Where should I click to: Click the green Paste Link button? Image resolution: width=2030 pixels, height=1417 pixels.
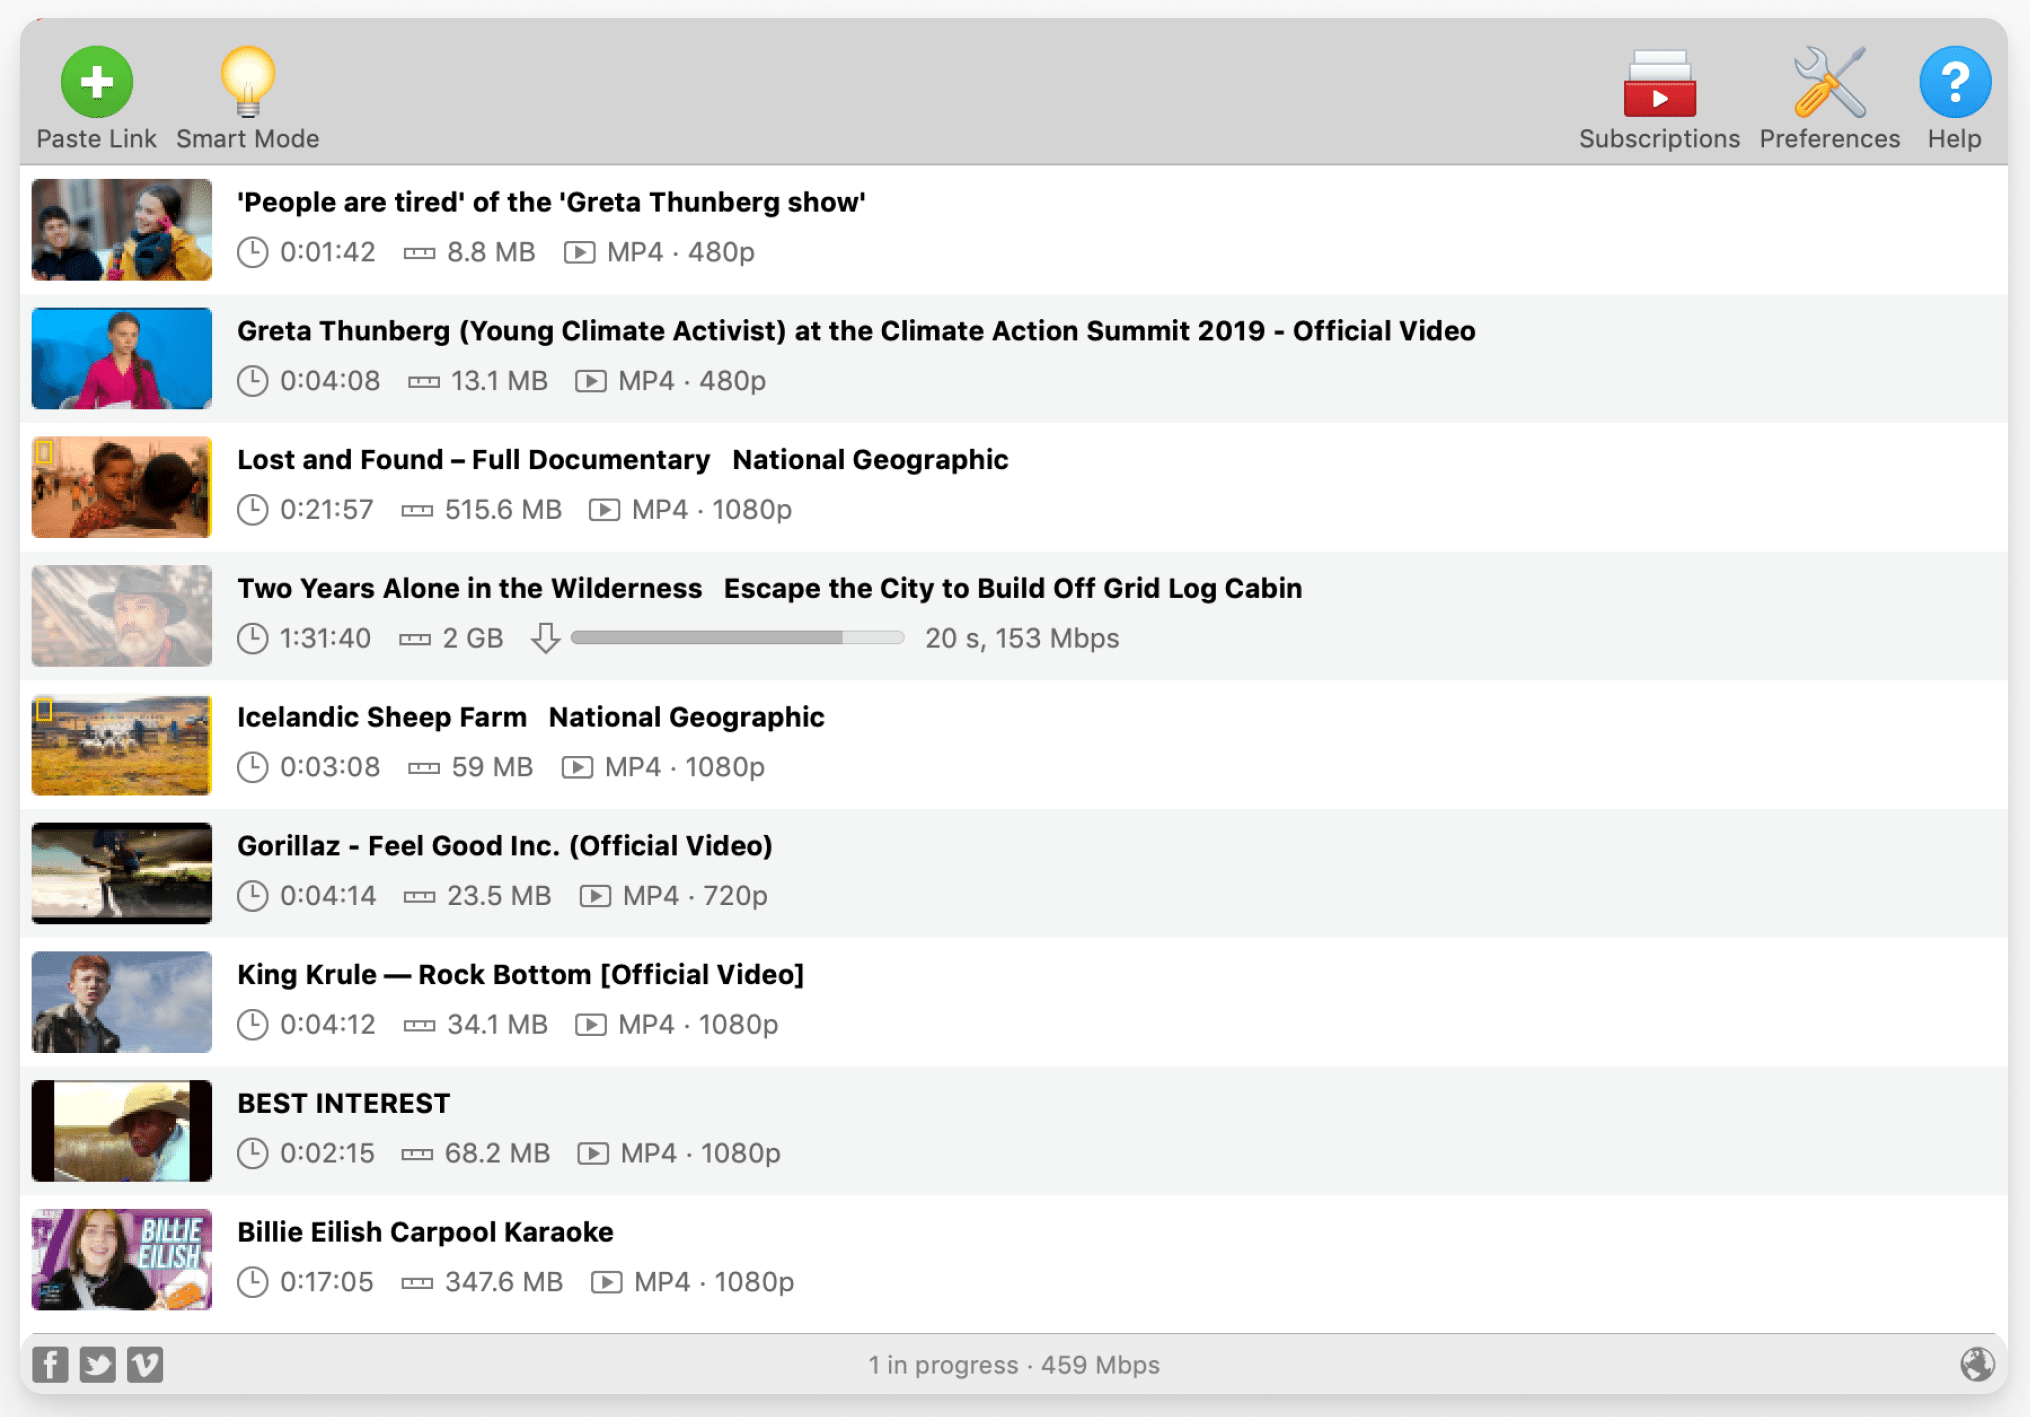96,84
